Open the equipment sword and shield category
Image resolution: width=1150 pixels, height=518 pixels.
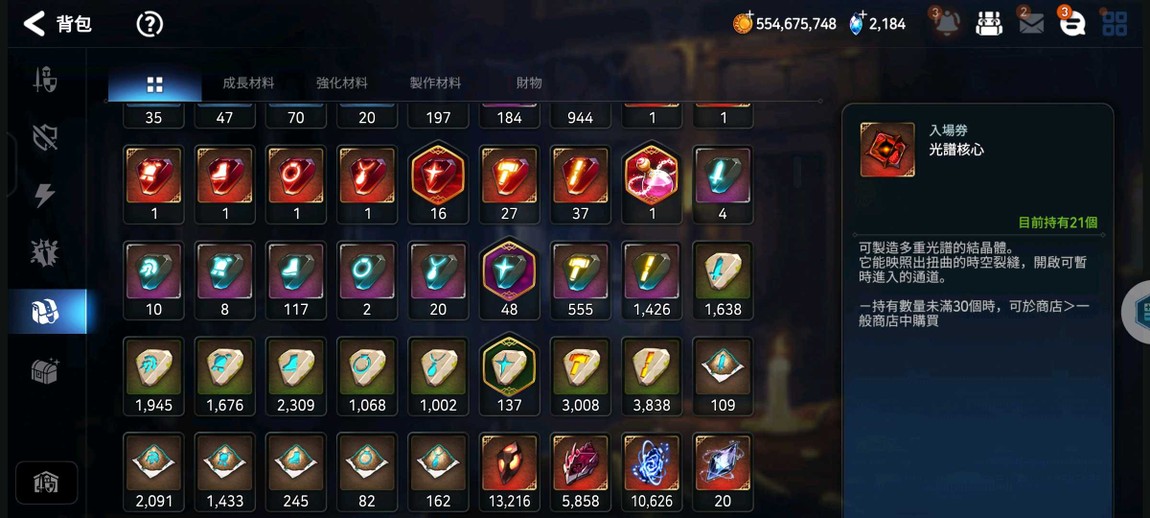[45, 79]
